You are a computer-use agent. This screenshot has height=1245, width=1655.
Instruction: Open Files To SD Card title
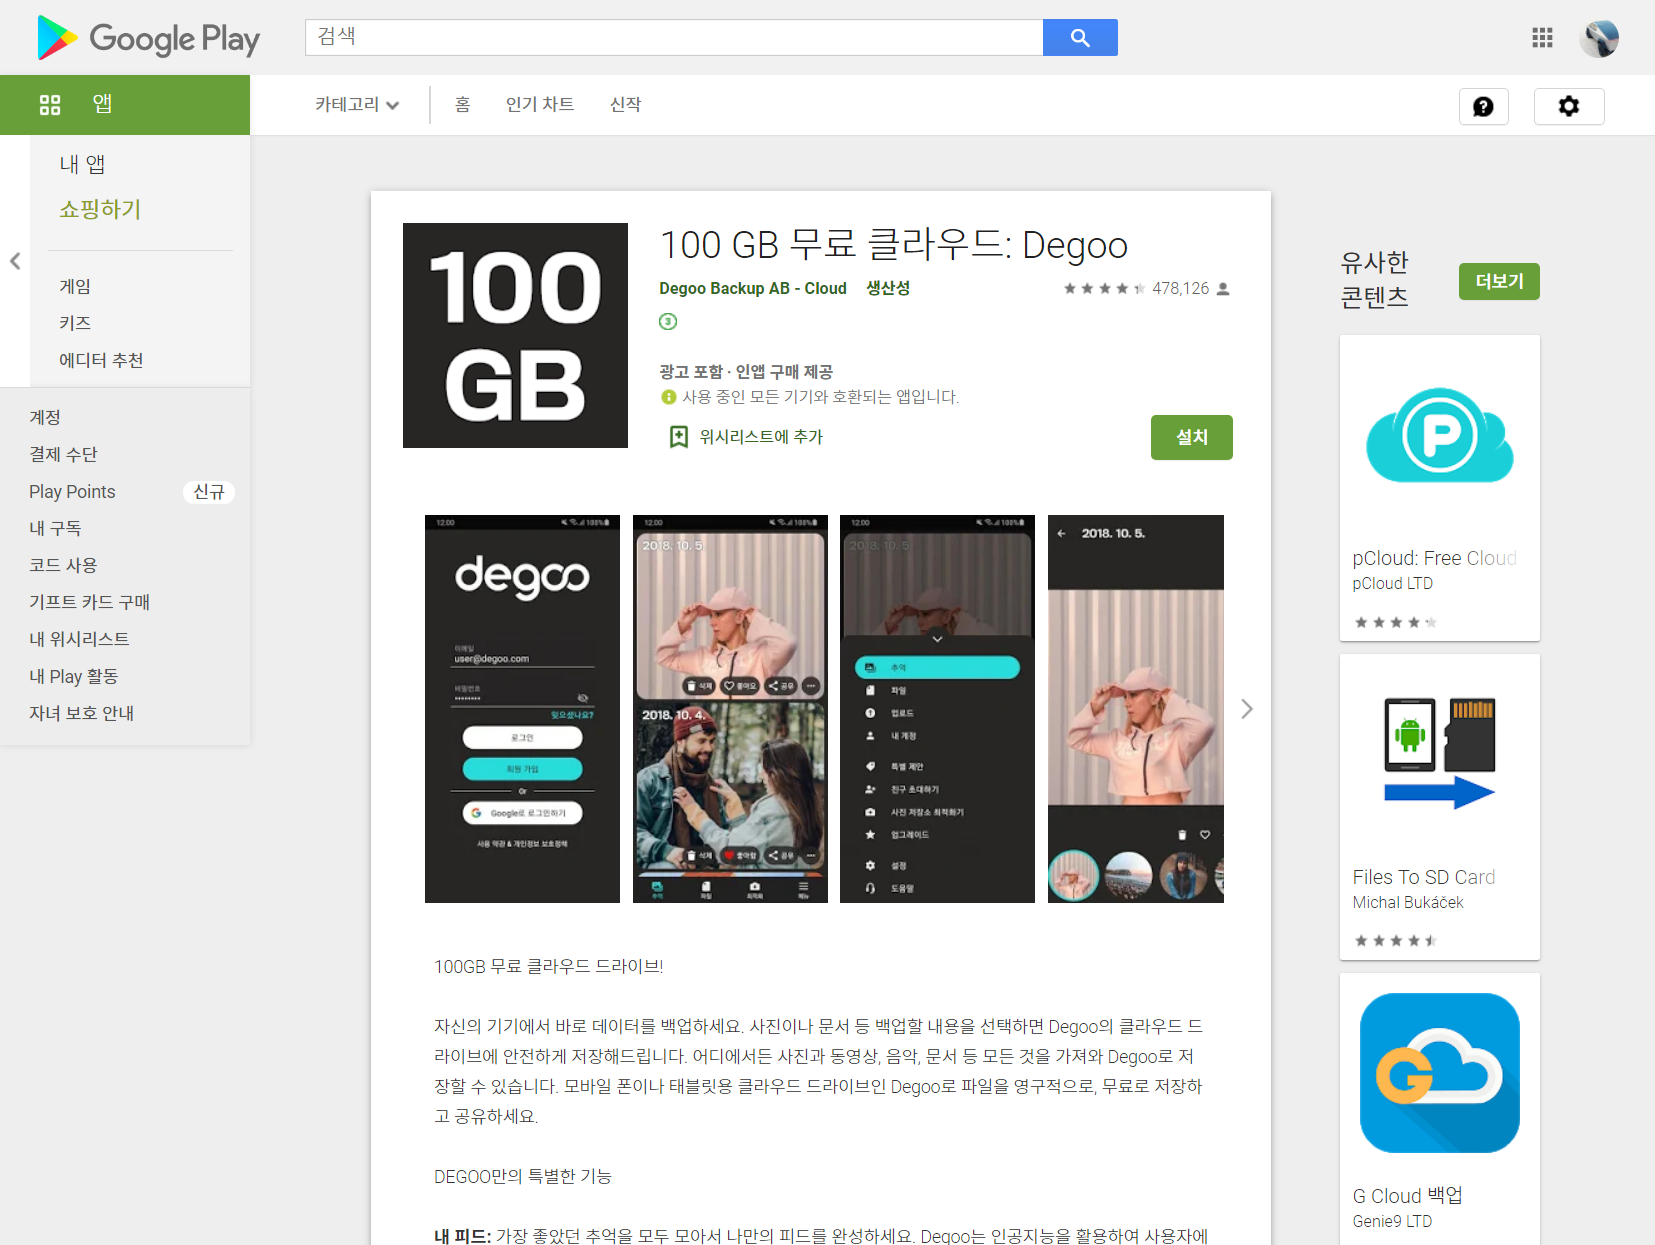pos(1424,877)
